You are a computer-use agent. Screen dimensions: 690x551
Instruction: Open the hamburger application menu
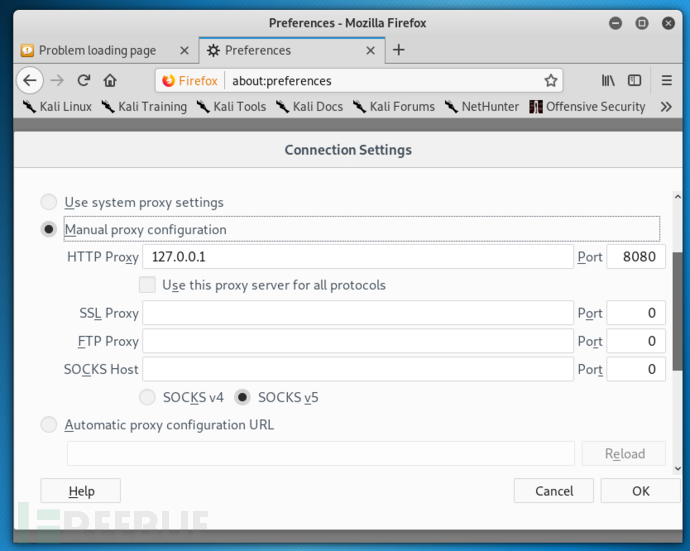pos(667,81)
